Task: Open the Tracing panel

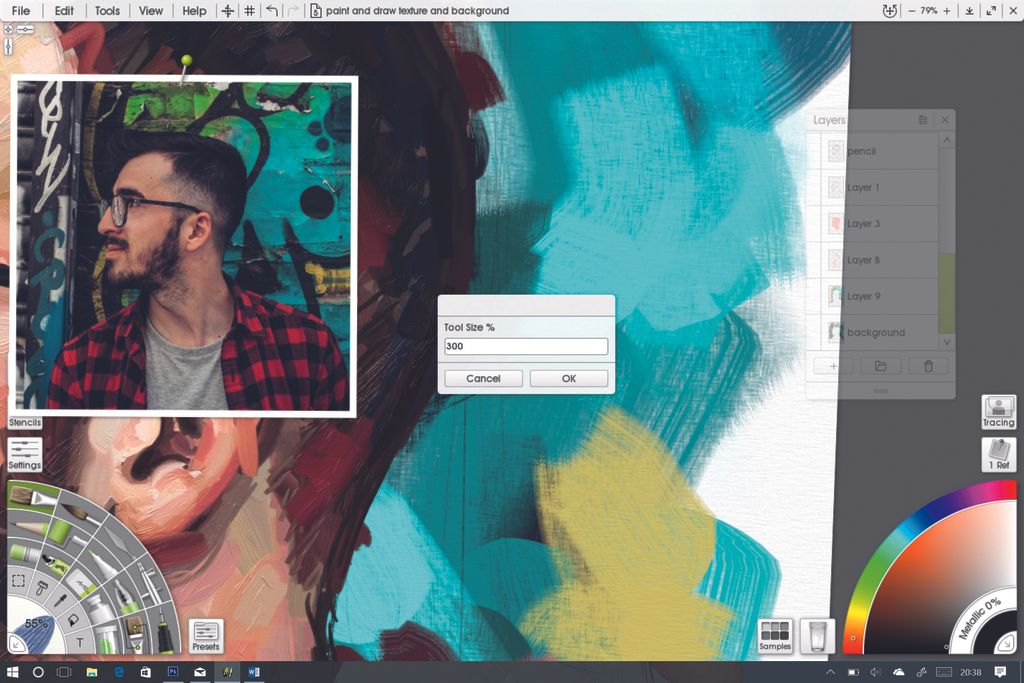Action: [997, 412]
